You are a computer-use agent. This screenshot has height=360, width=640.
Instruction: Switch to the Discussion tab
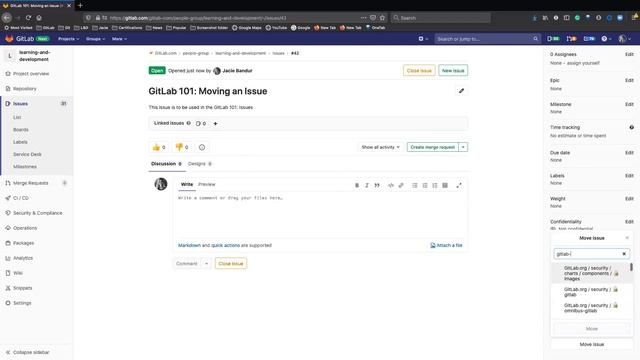pyautogui.click(x=166, y=164)
